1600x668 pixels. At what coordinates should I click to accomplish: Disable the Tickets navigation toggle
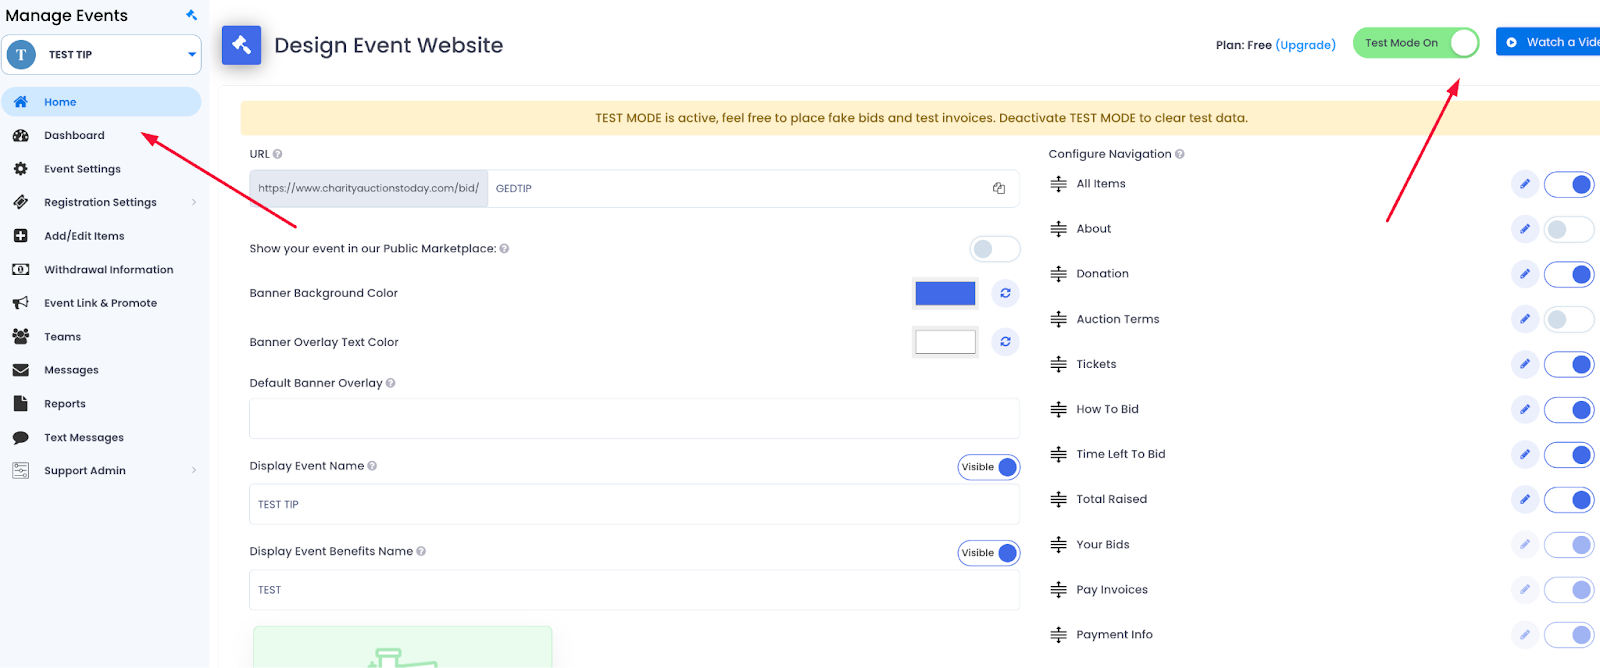(x=1569, y=364)
